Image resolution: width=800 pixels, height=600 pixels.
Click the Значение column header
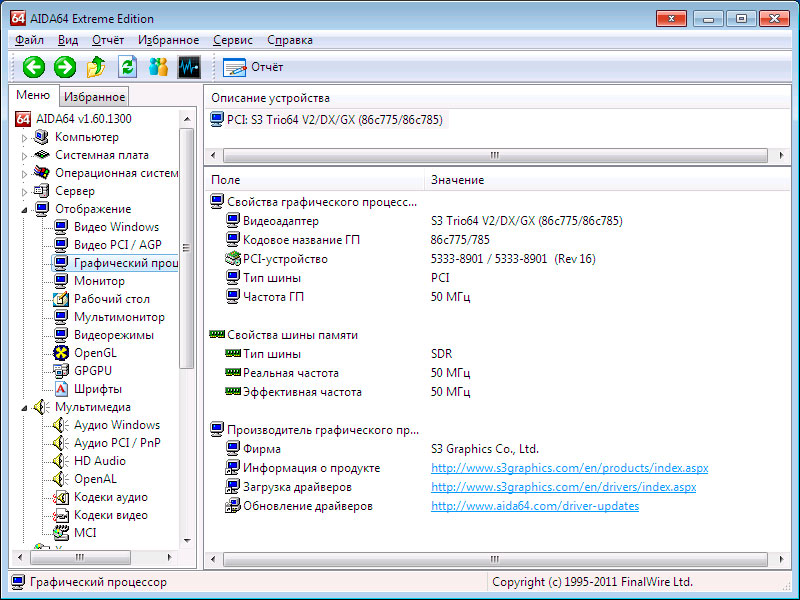457,180
